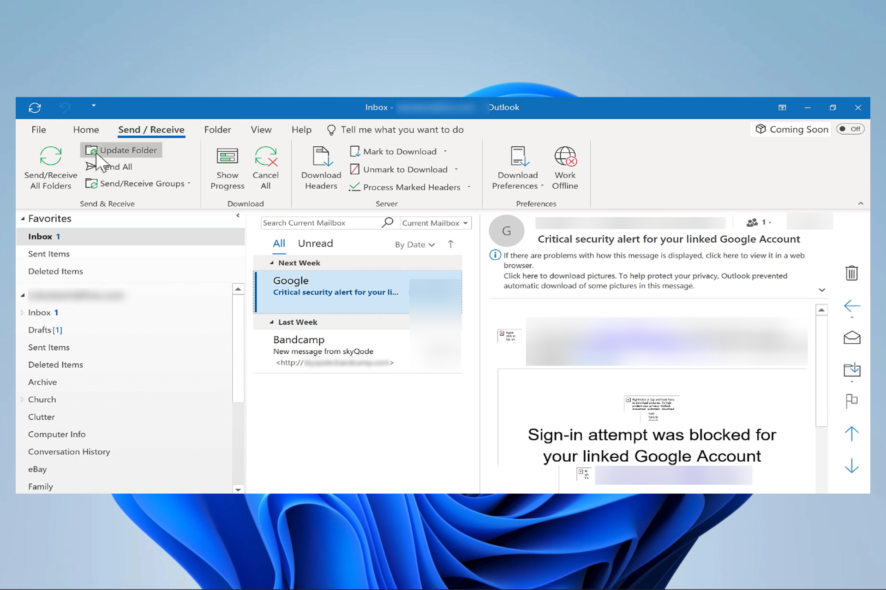Click the sync icon in title bar
Screen dimensions: 886x590
click(x=34, y=107)
